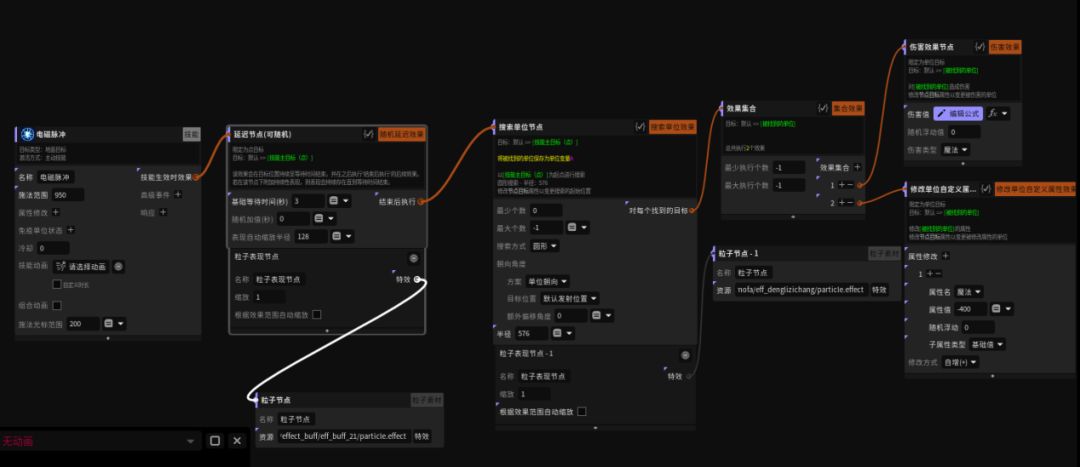
Task: Click the 特效 button beside eff_denglizichang resource
Action: 880,290
